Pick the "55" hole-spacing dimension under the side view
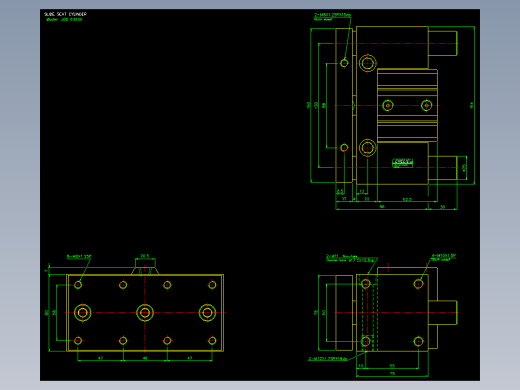 (392, 366)
